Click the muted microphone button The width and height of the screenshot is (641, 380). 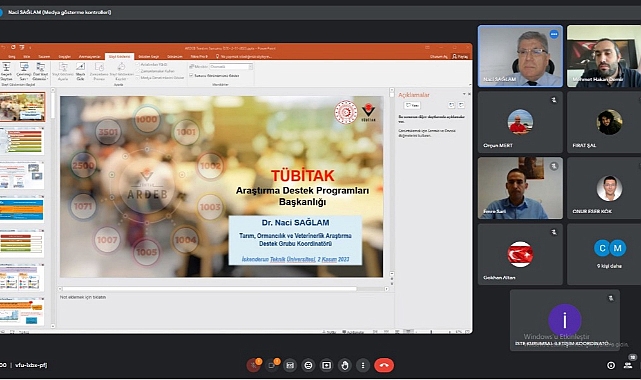coord(253,365)
